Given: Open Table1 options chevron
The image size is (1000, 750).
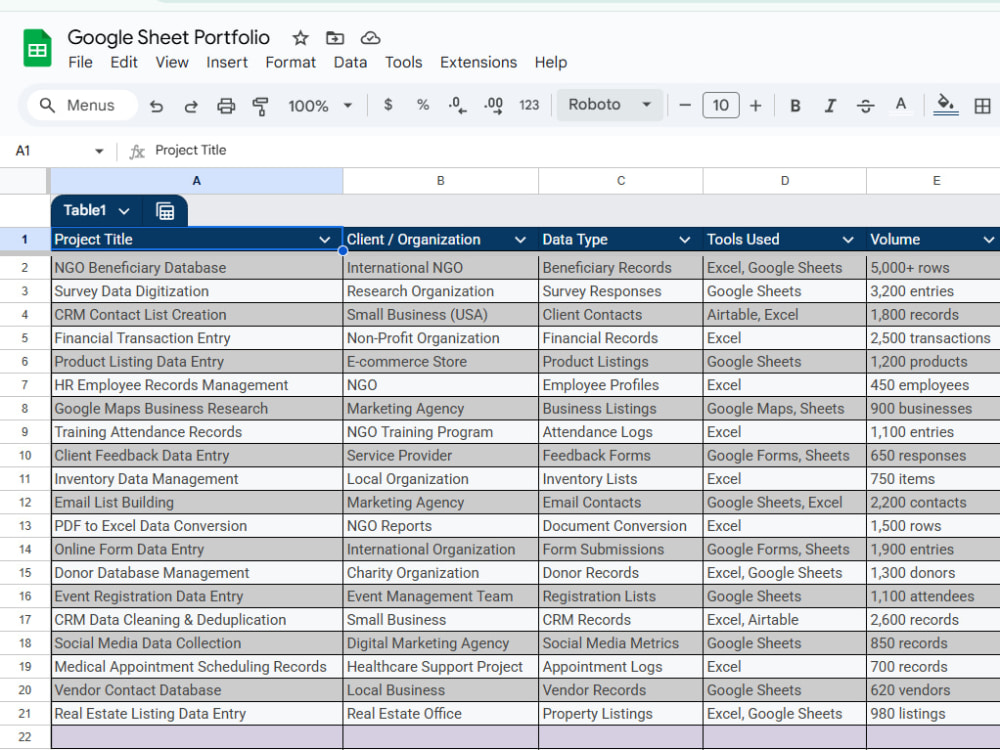Looking at the screenshot, I should [x=124, y=211].
